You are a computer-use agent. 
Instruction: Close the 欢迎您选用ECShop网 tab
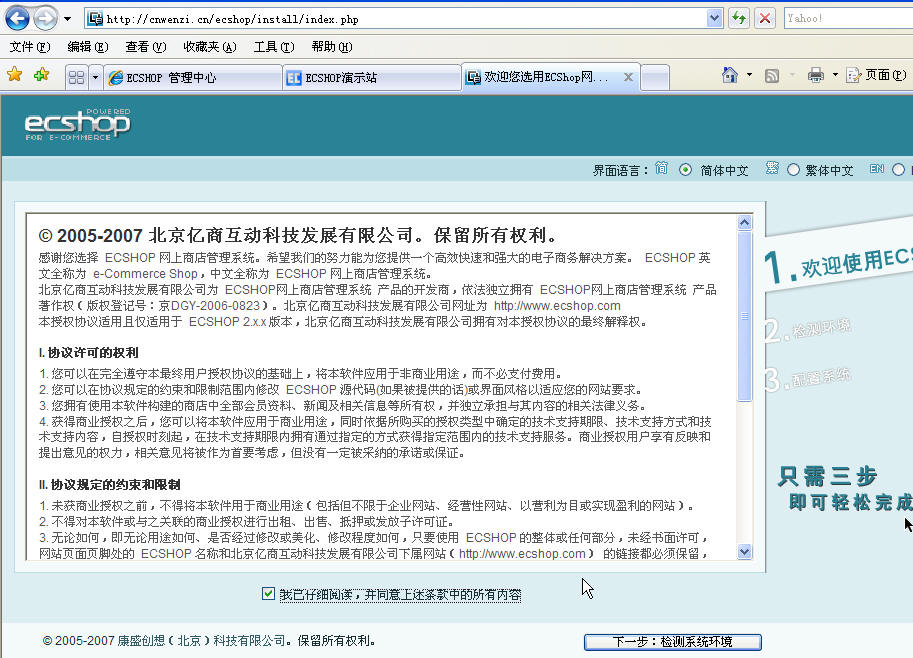tap(628, 77)
